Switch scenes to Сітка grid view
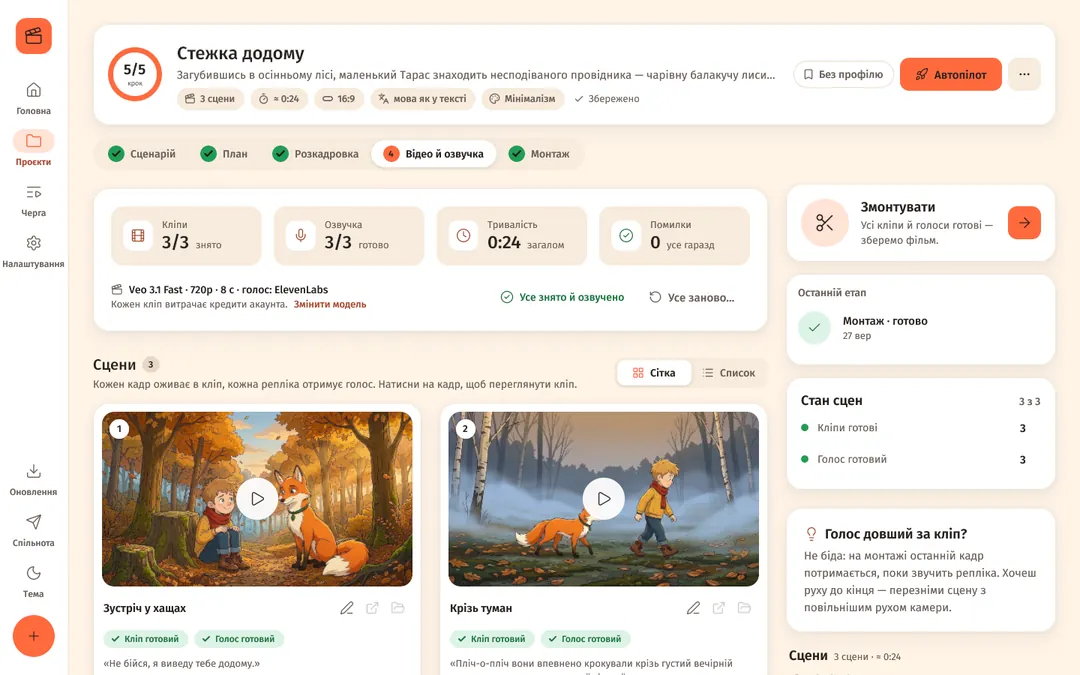 pyautogui.click(x=654, y=373)
